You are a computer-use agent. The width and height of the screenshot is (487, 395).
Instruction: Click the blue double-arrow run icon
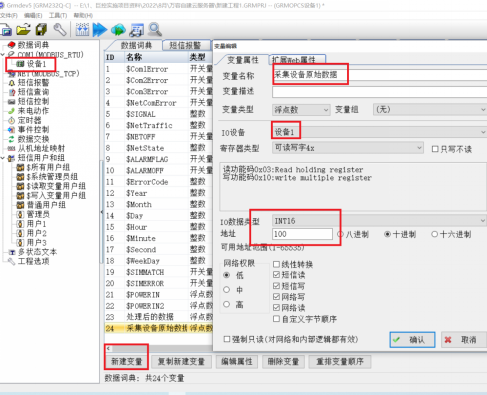[100, 30]
